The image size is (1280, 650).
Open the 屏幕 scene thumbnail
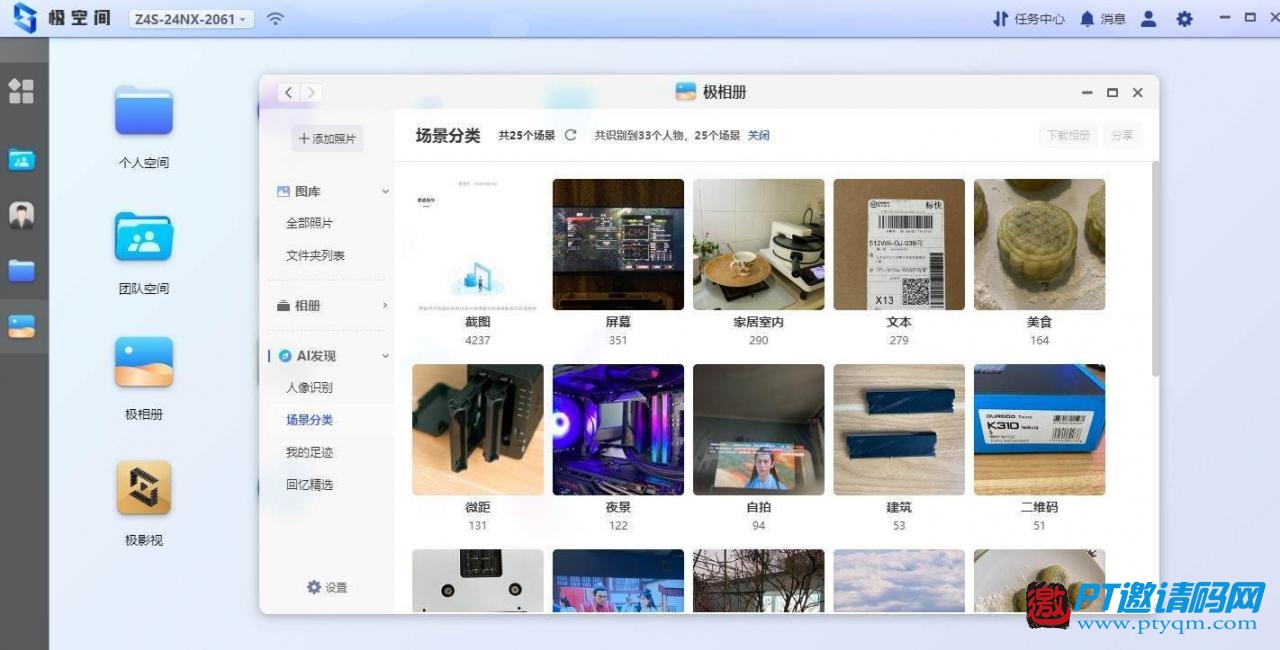click(x=618, y=244)
